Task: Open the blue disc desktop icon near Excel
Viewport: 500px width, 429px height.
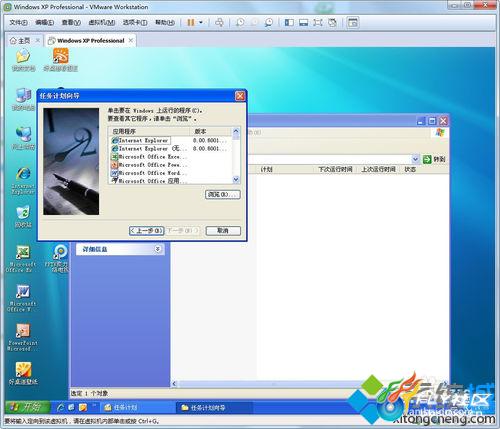Action: (x=60, y=259)
